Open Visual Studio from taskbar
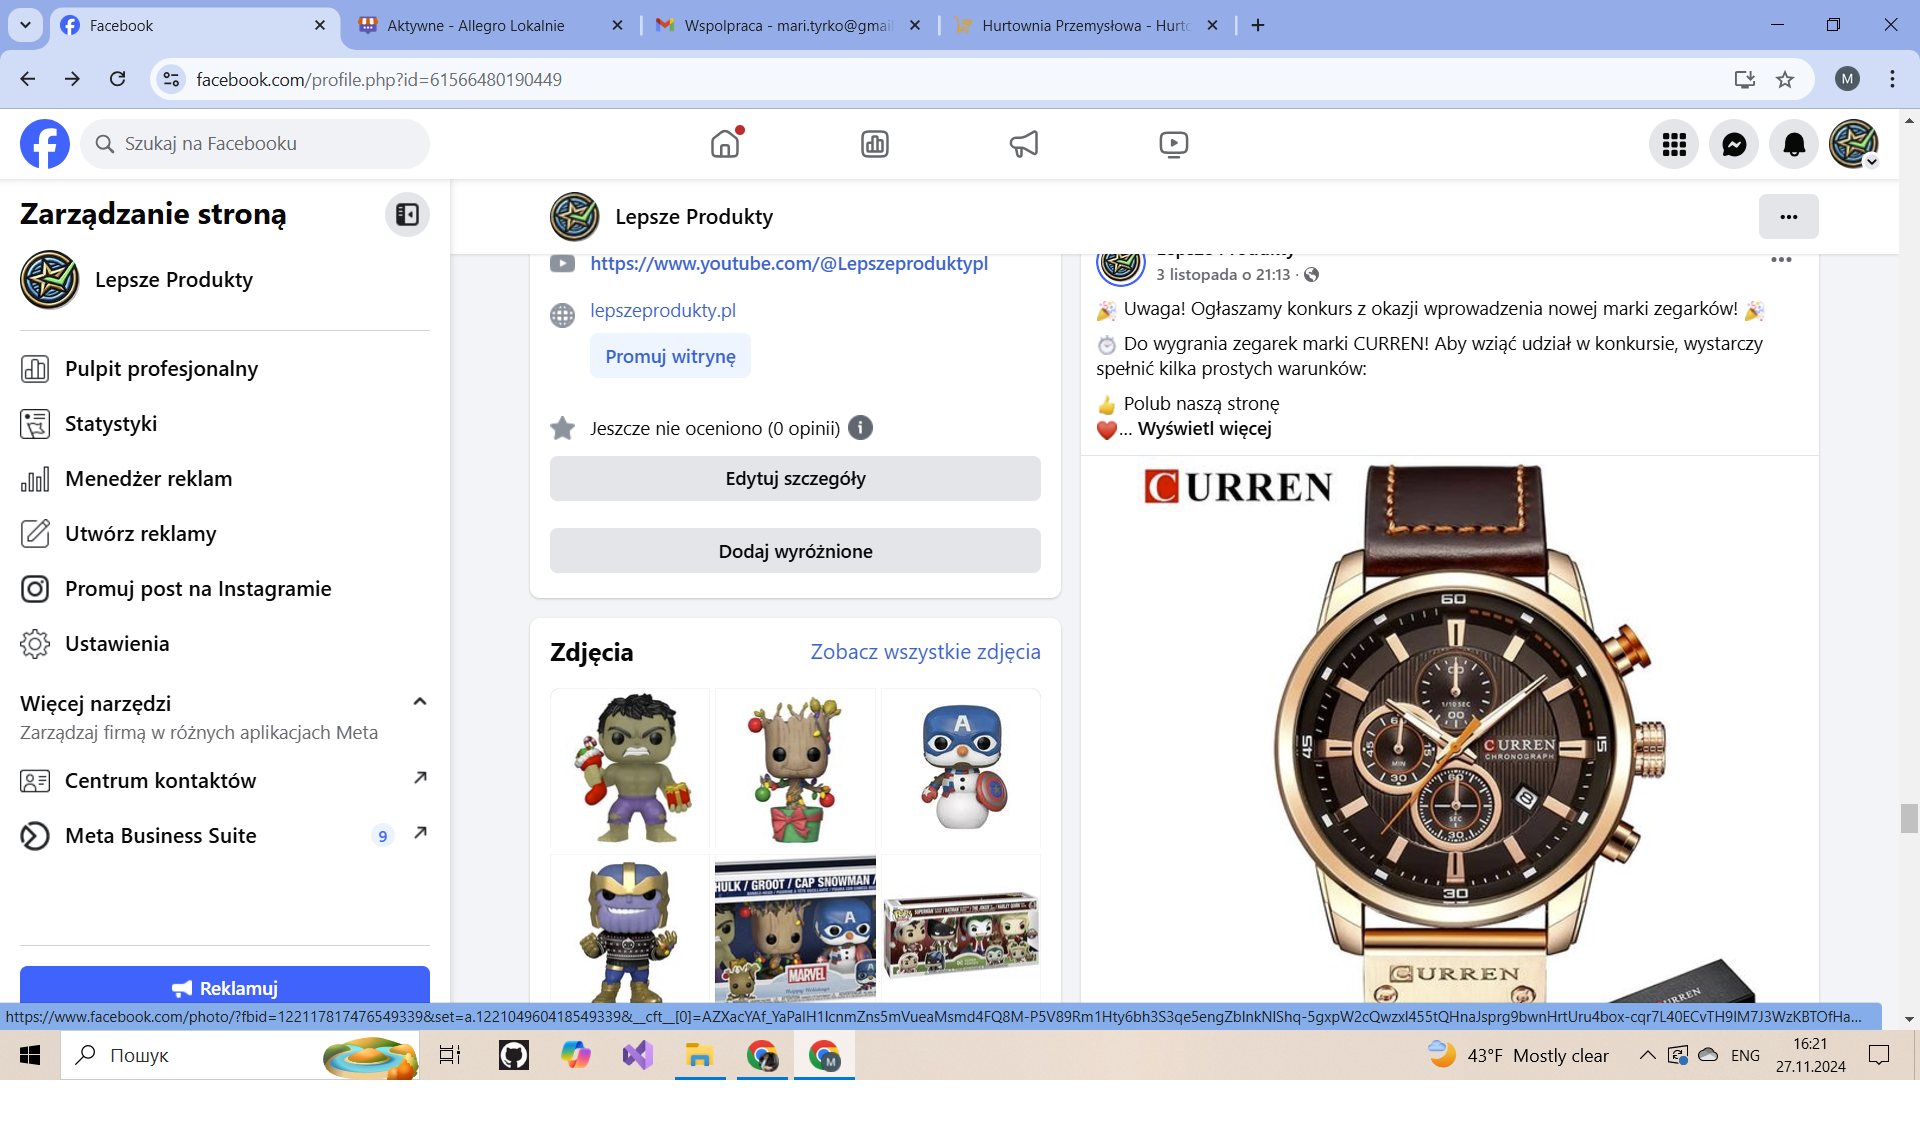 [637, 1055]
